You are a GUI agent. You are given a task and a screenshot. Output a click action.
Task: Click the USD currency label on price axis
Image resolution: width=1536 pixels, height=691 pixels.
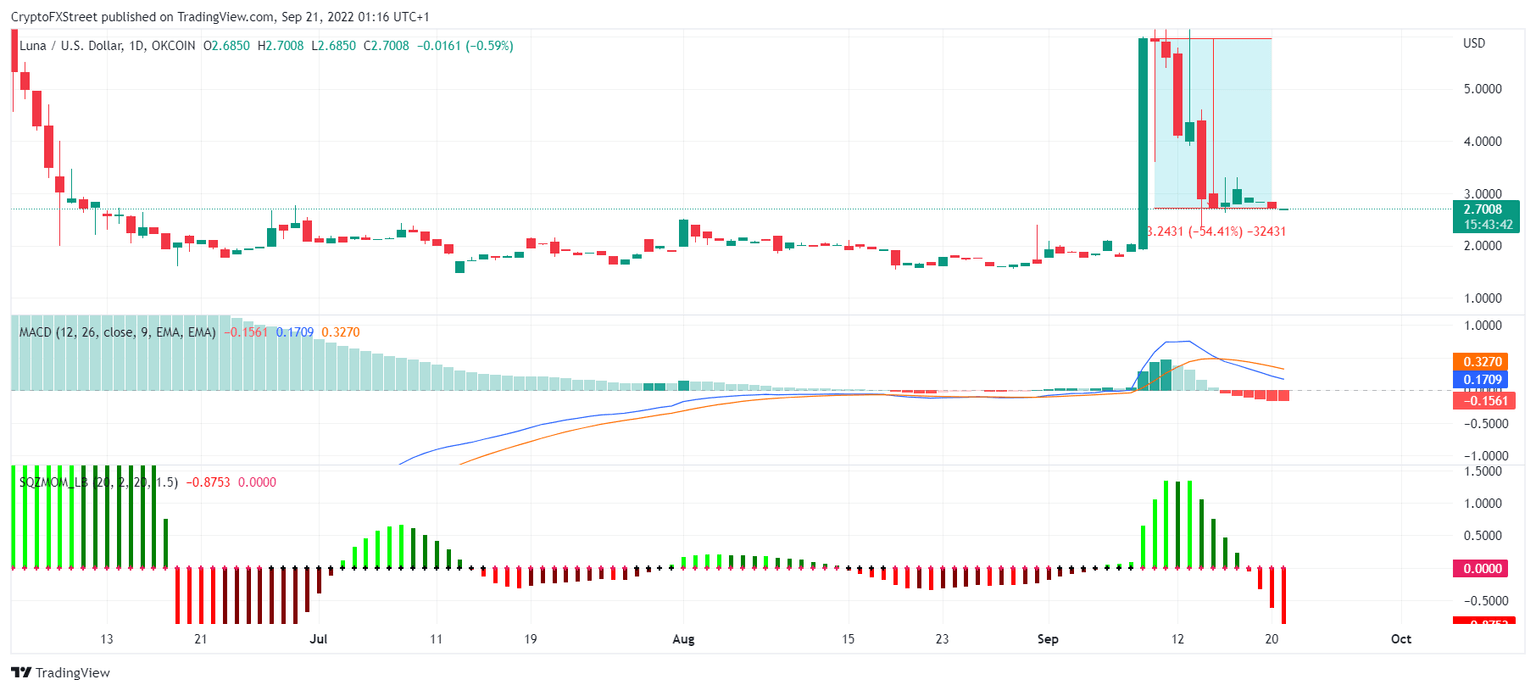point(1474,44)
